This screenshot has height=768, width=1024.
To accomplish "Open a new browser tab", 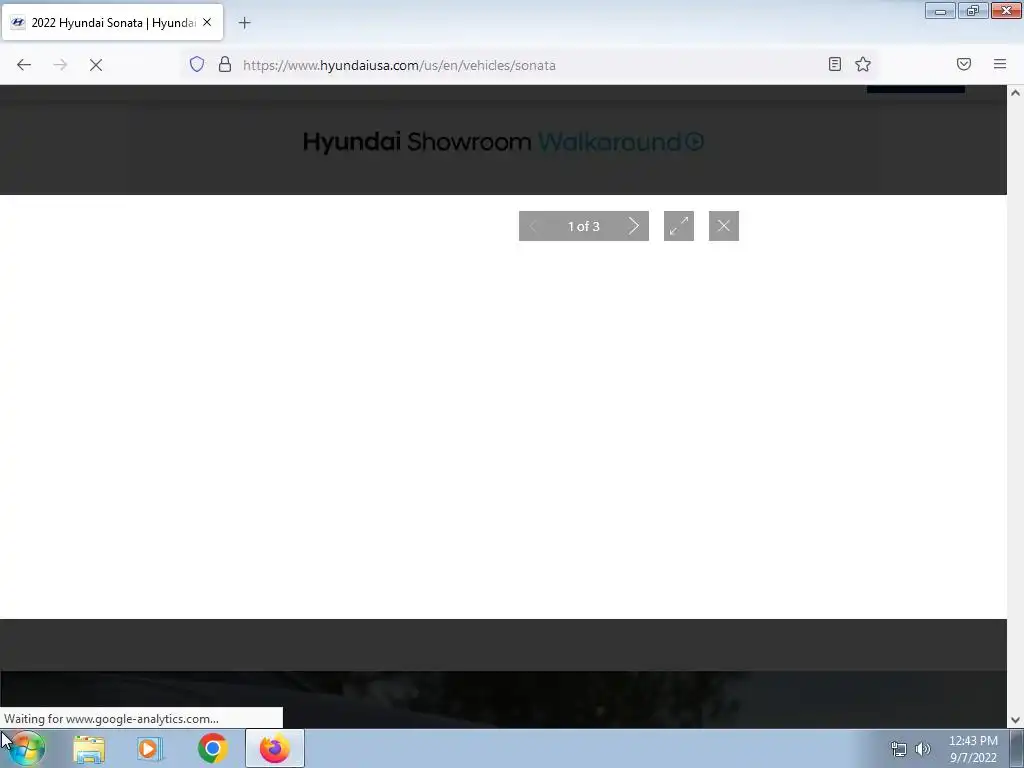I will pyautogui.click(x=244, y=23).
